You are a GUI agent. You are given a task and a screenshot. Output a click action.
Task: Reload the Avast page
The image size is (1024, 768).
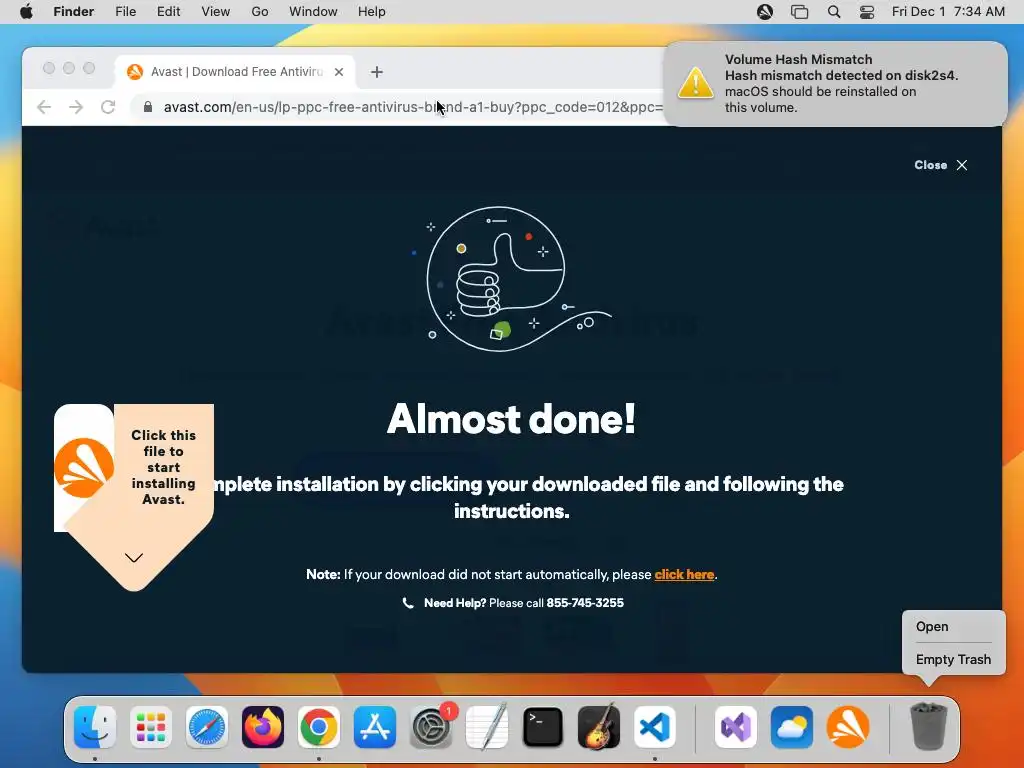pos(108,107)
